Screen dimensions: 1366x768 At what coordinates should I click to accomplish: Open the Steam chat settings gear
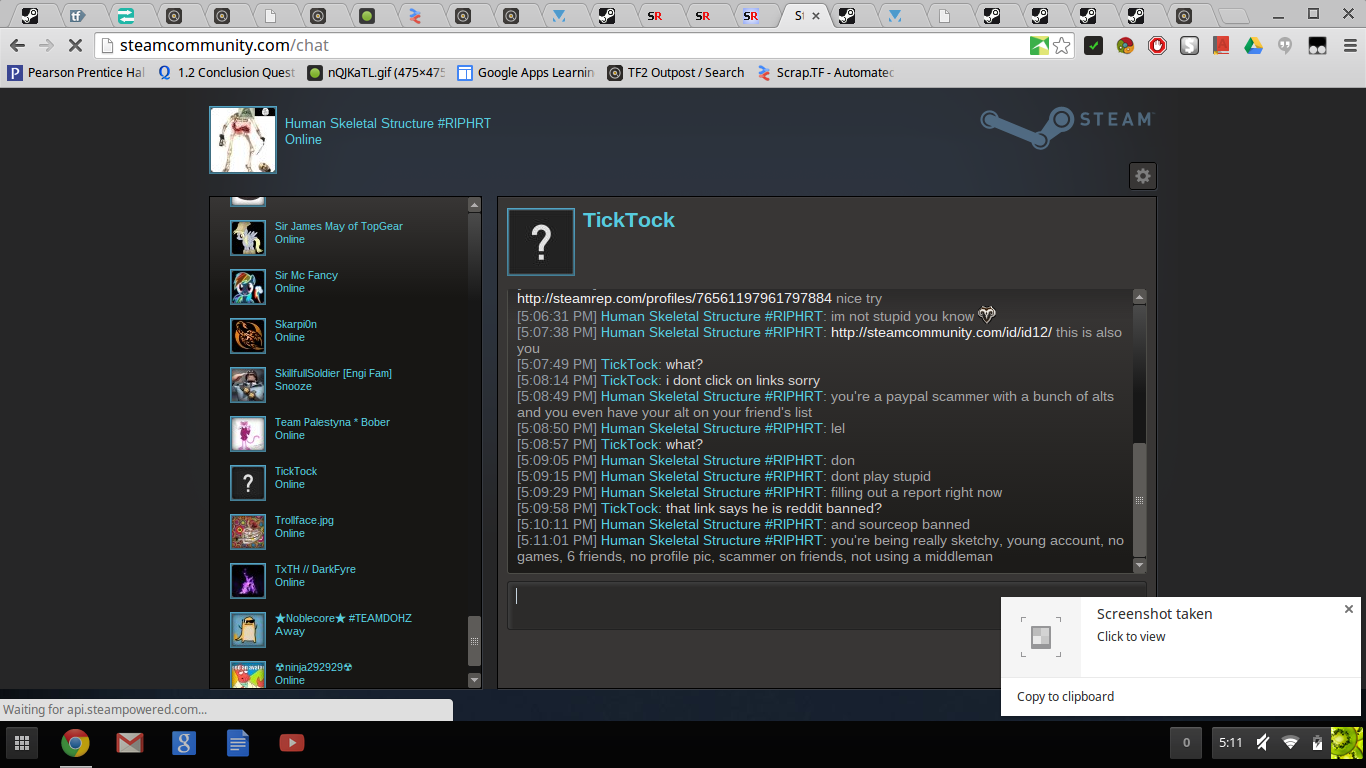(x=1142, y=176)
